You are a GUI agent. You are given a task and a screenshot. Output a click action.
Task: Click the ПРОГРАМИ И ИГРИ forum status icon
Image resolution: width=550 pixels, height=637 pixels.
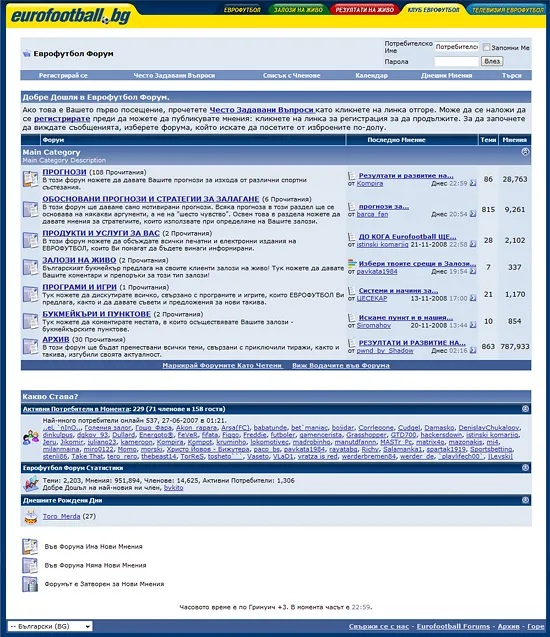coord(30,294)
